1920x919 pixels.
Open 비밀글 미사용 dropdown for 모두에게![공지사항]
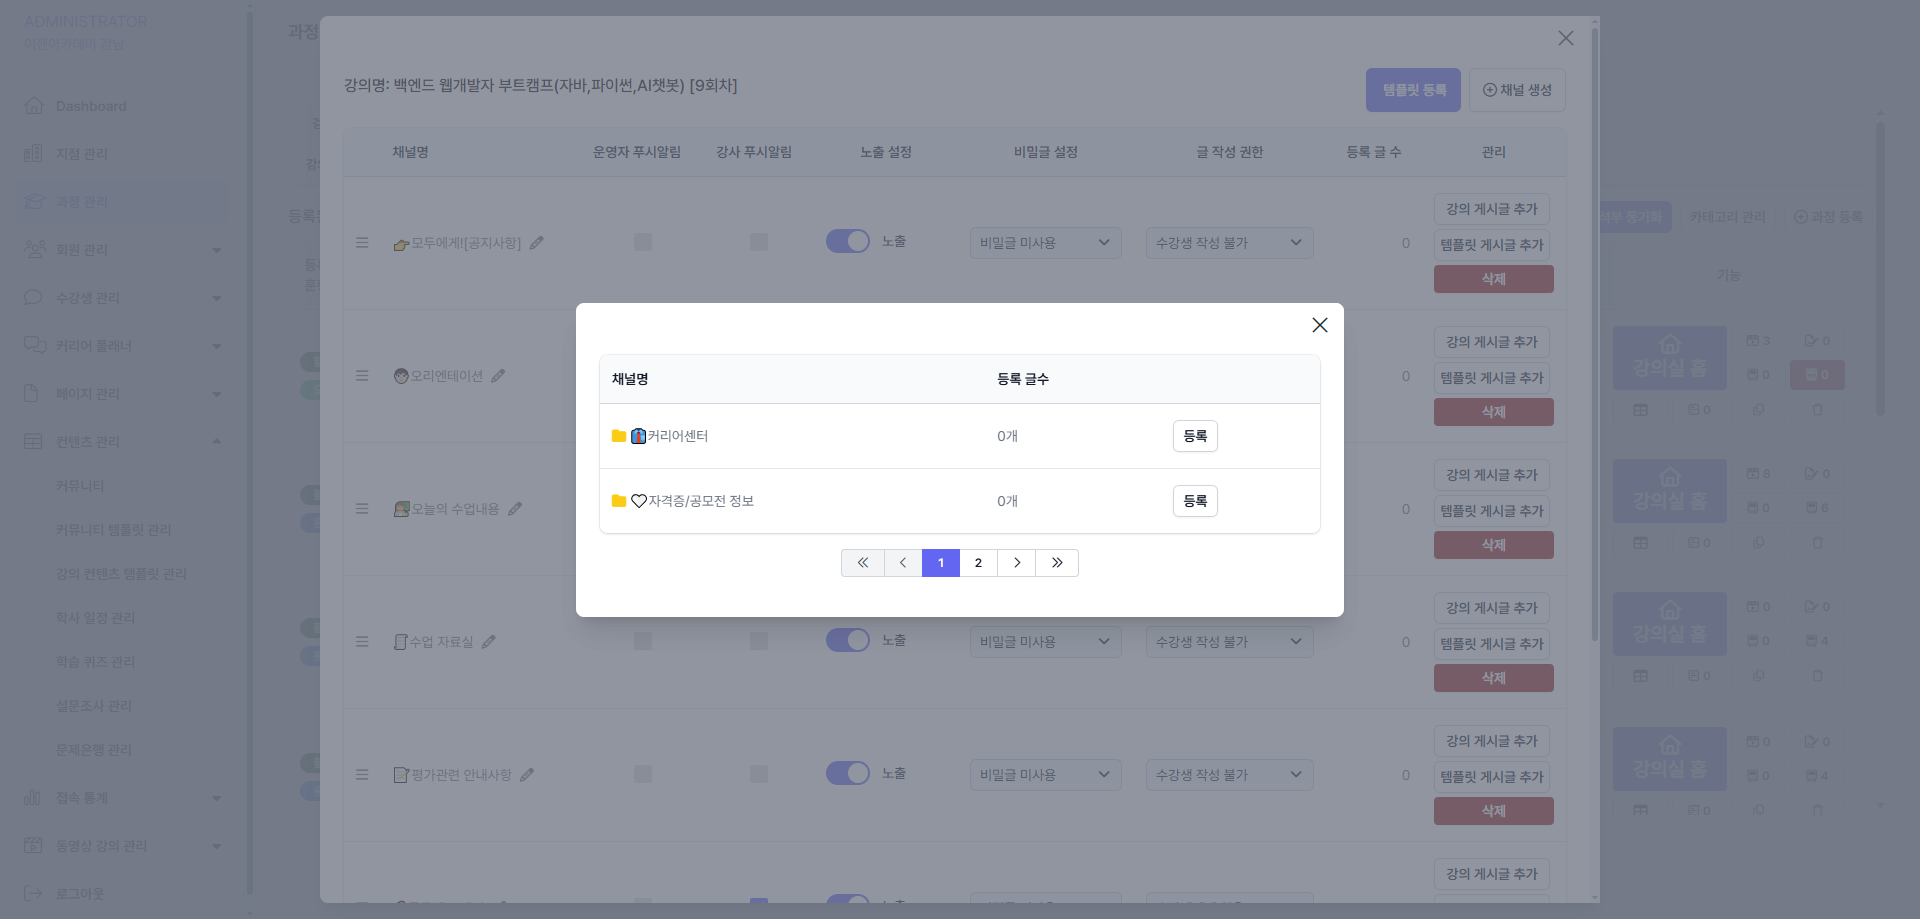(x=1045, y=243)
